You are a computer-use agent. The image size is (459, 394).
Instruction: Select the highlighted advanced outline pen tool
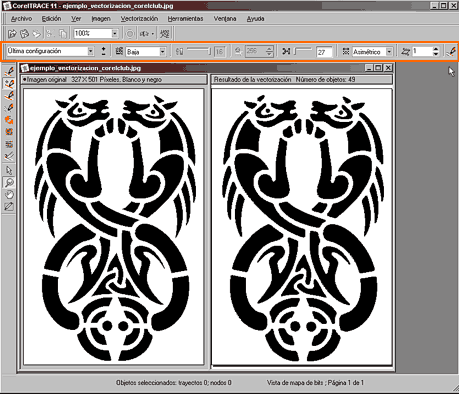point(9,83)
